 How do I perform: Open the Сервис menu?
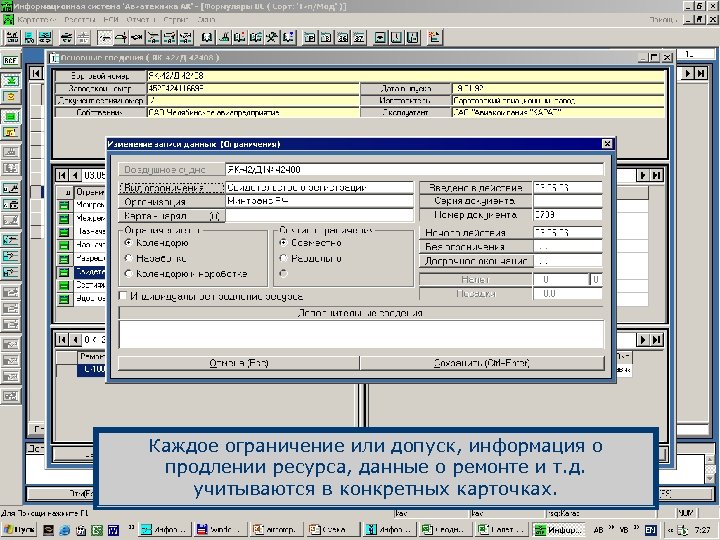176,20
